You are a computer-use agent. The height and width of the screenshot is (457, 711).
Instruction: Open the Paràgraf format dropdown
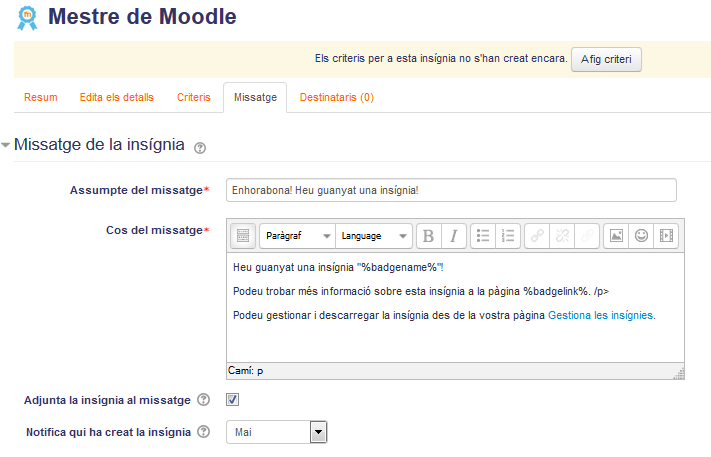[x=297, y=236]
